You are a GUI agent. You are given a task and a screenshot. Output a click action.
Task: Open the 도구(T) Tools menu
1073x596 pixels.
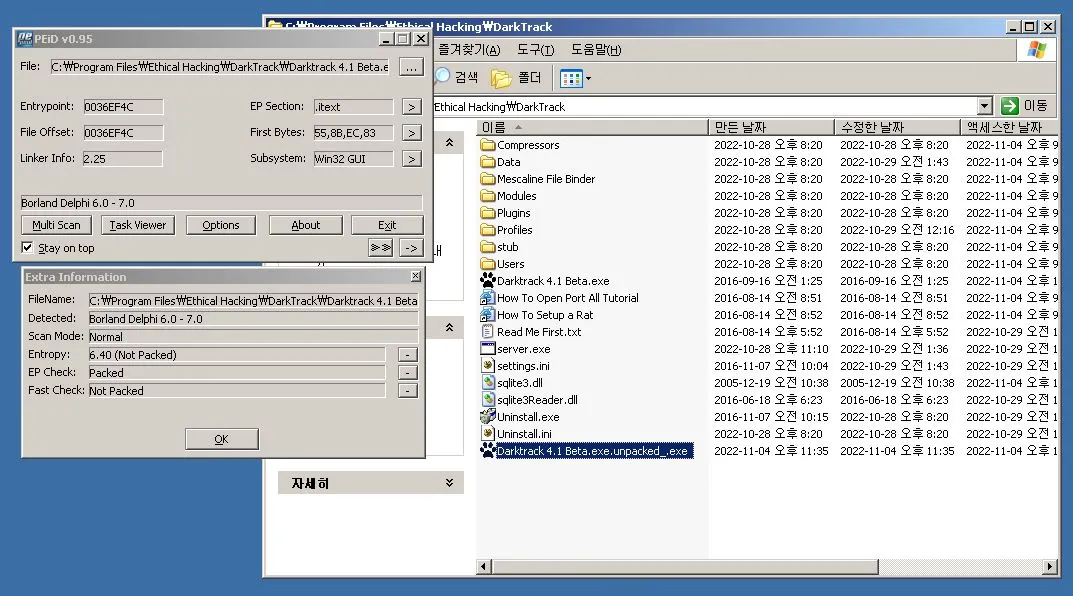coord(535,50)
